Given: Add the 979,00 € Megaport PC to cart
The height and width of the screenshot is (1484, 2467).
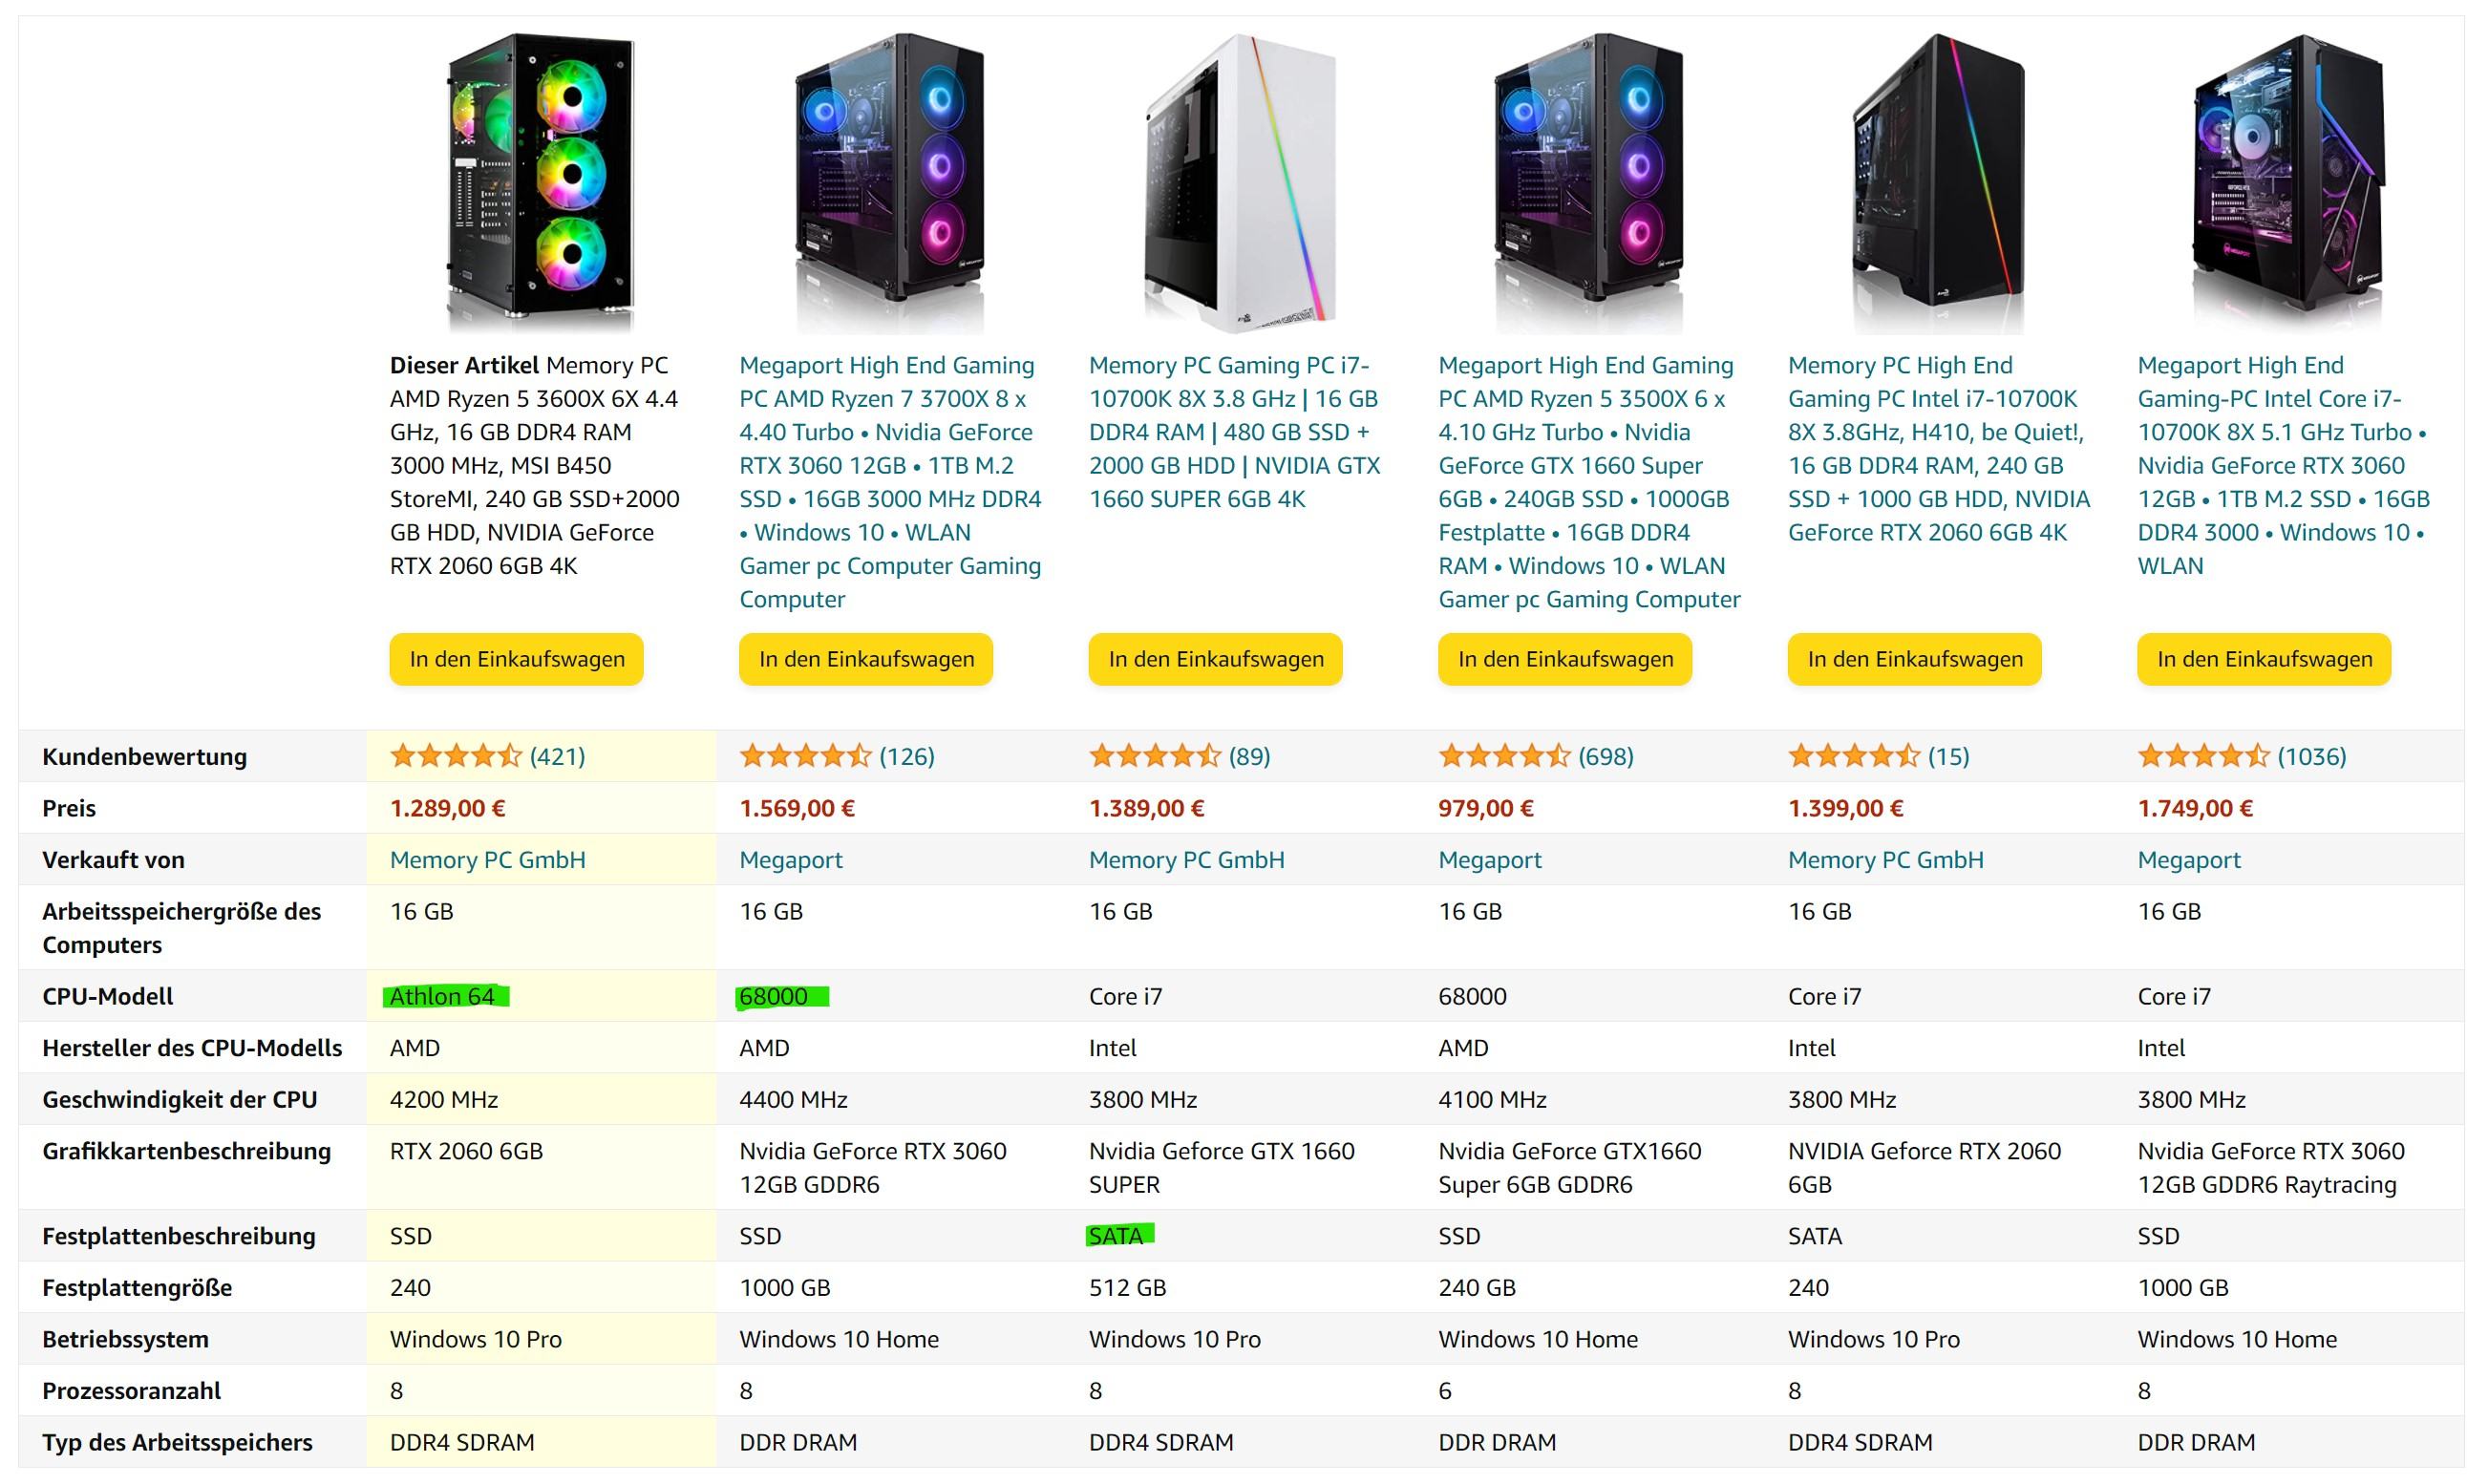Looking at the screenshot, I should [1564, 659].
